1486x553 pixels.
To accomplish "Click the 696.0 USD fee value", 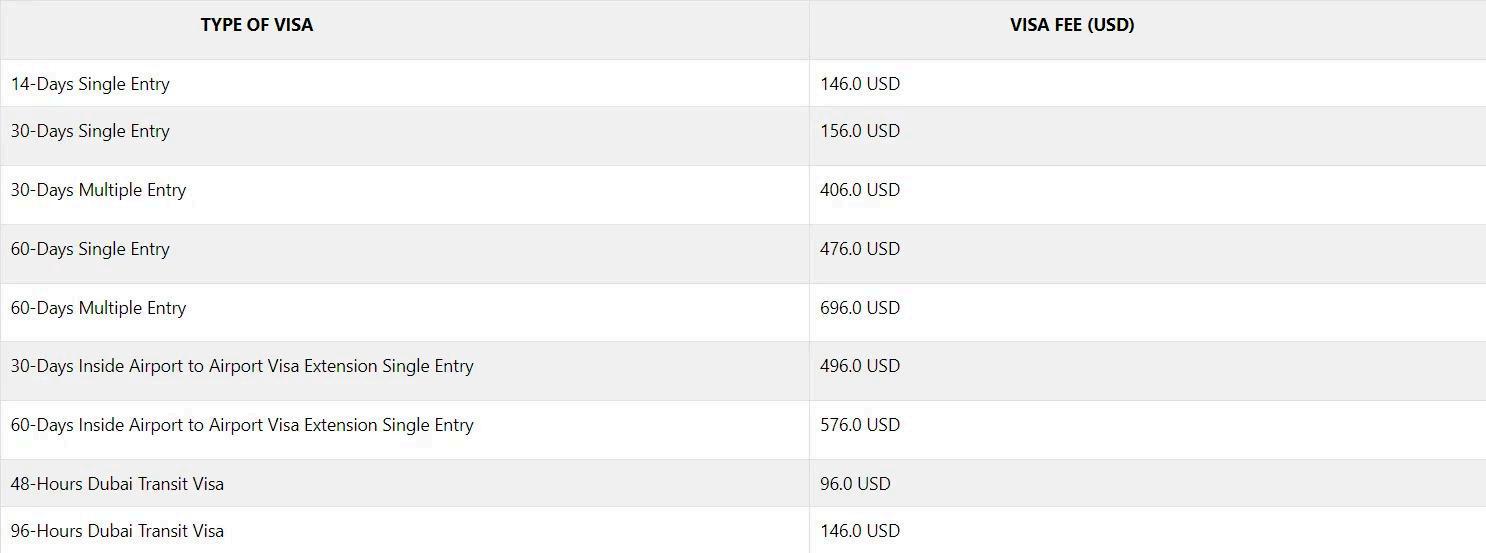I will click(860, 308).
